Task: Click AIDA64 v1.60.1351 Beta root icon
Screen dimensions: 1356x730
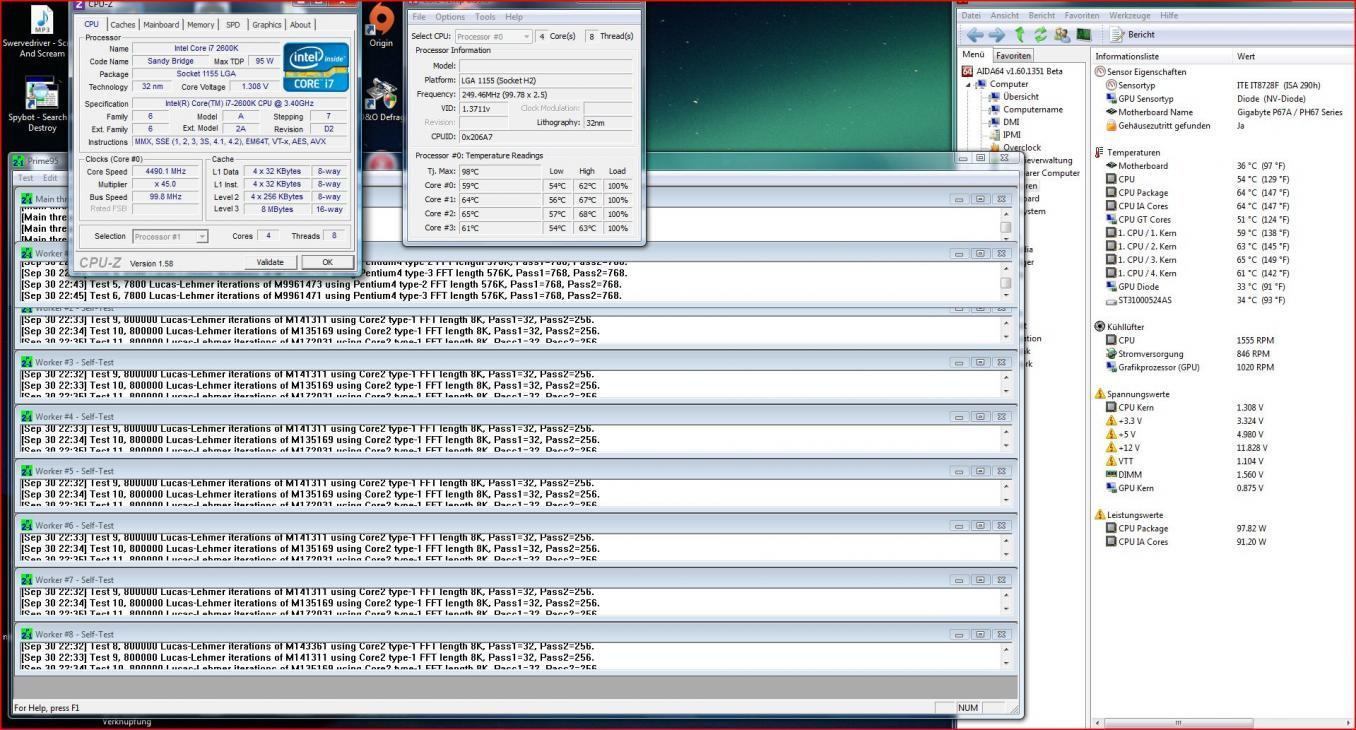Action: pyautogui.click(x=968, y=71)
